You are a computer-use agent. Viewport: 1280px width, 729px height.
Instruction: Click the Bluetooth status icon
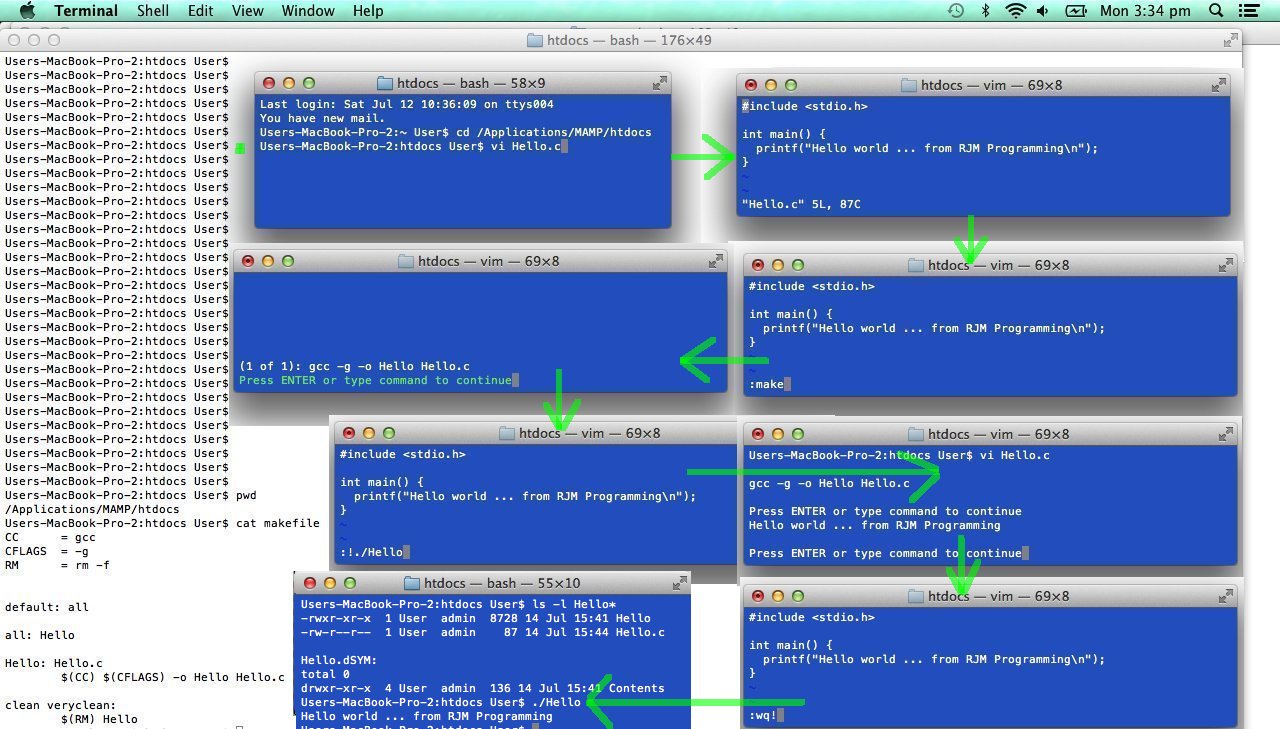[985, 11]
